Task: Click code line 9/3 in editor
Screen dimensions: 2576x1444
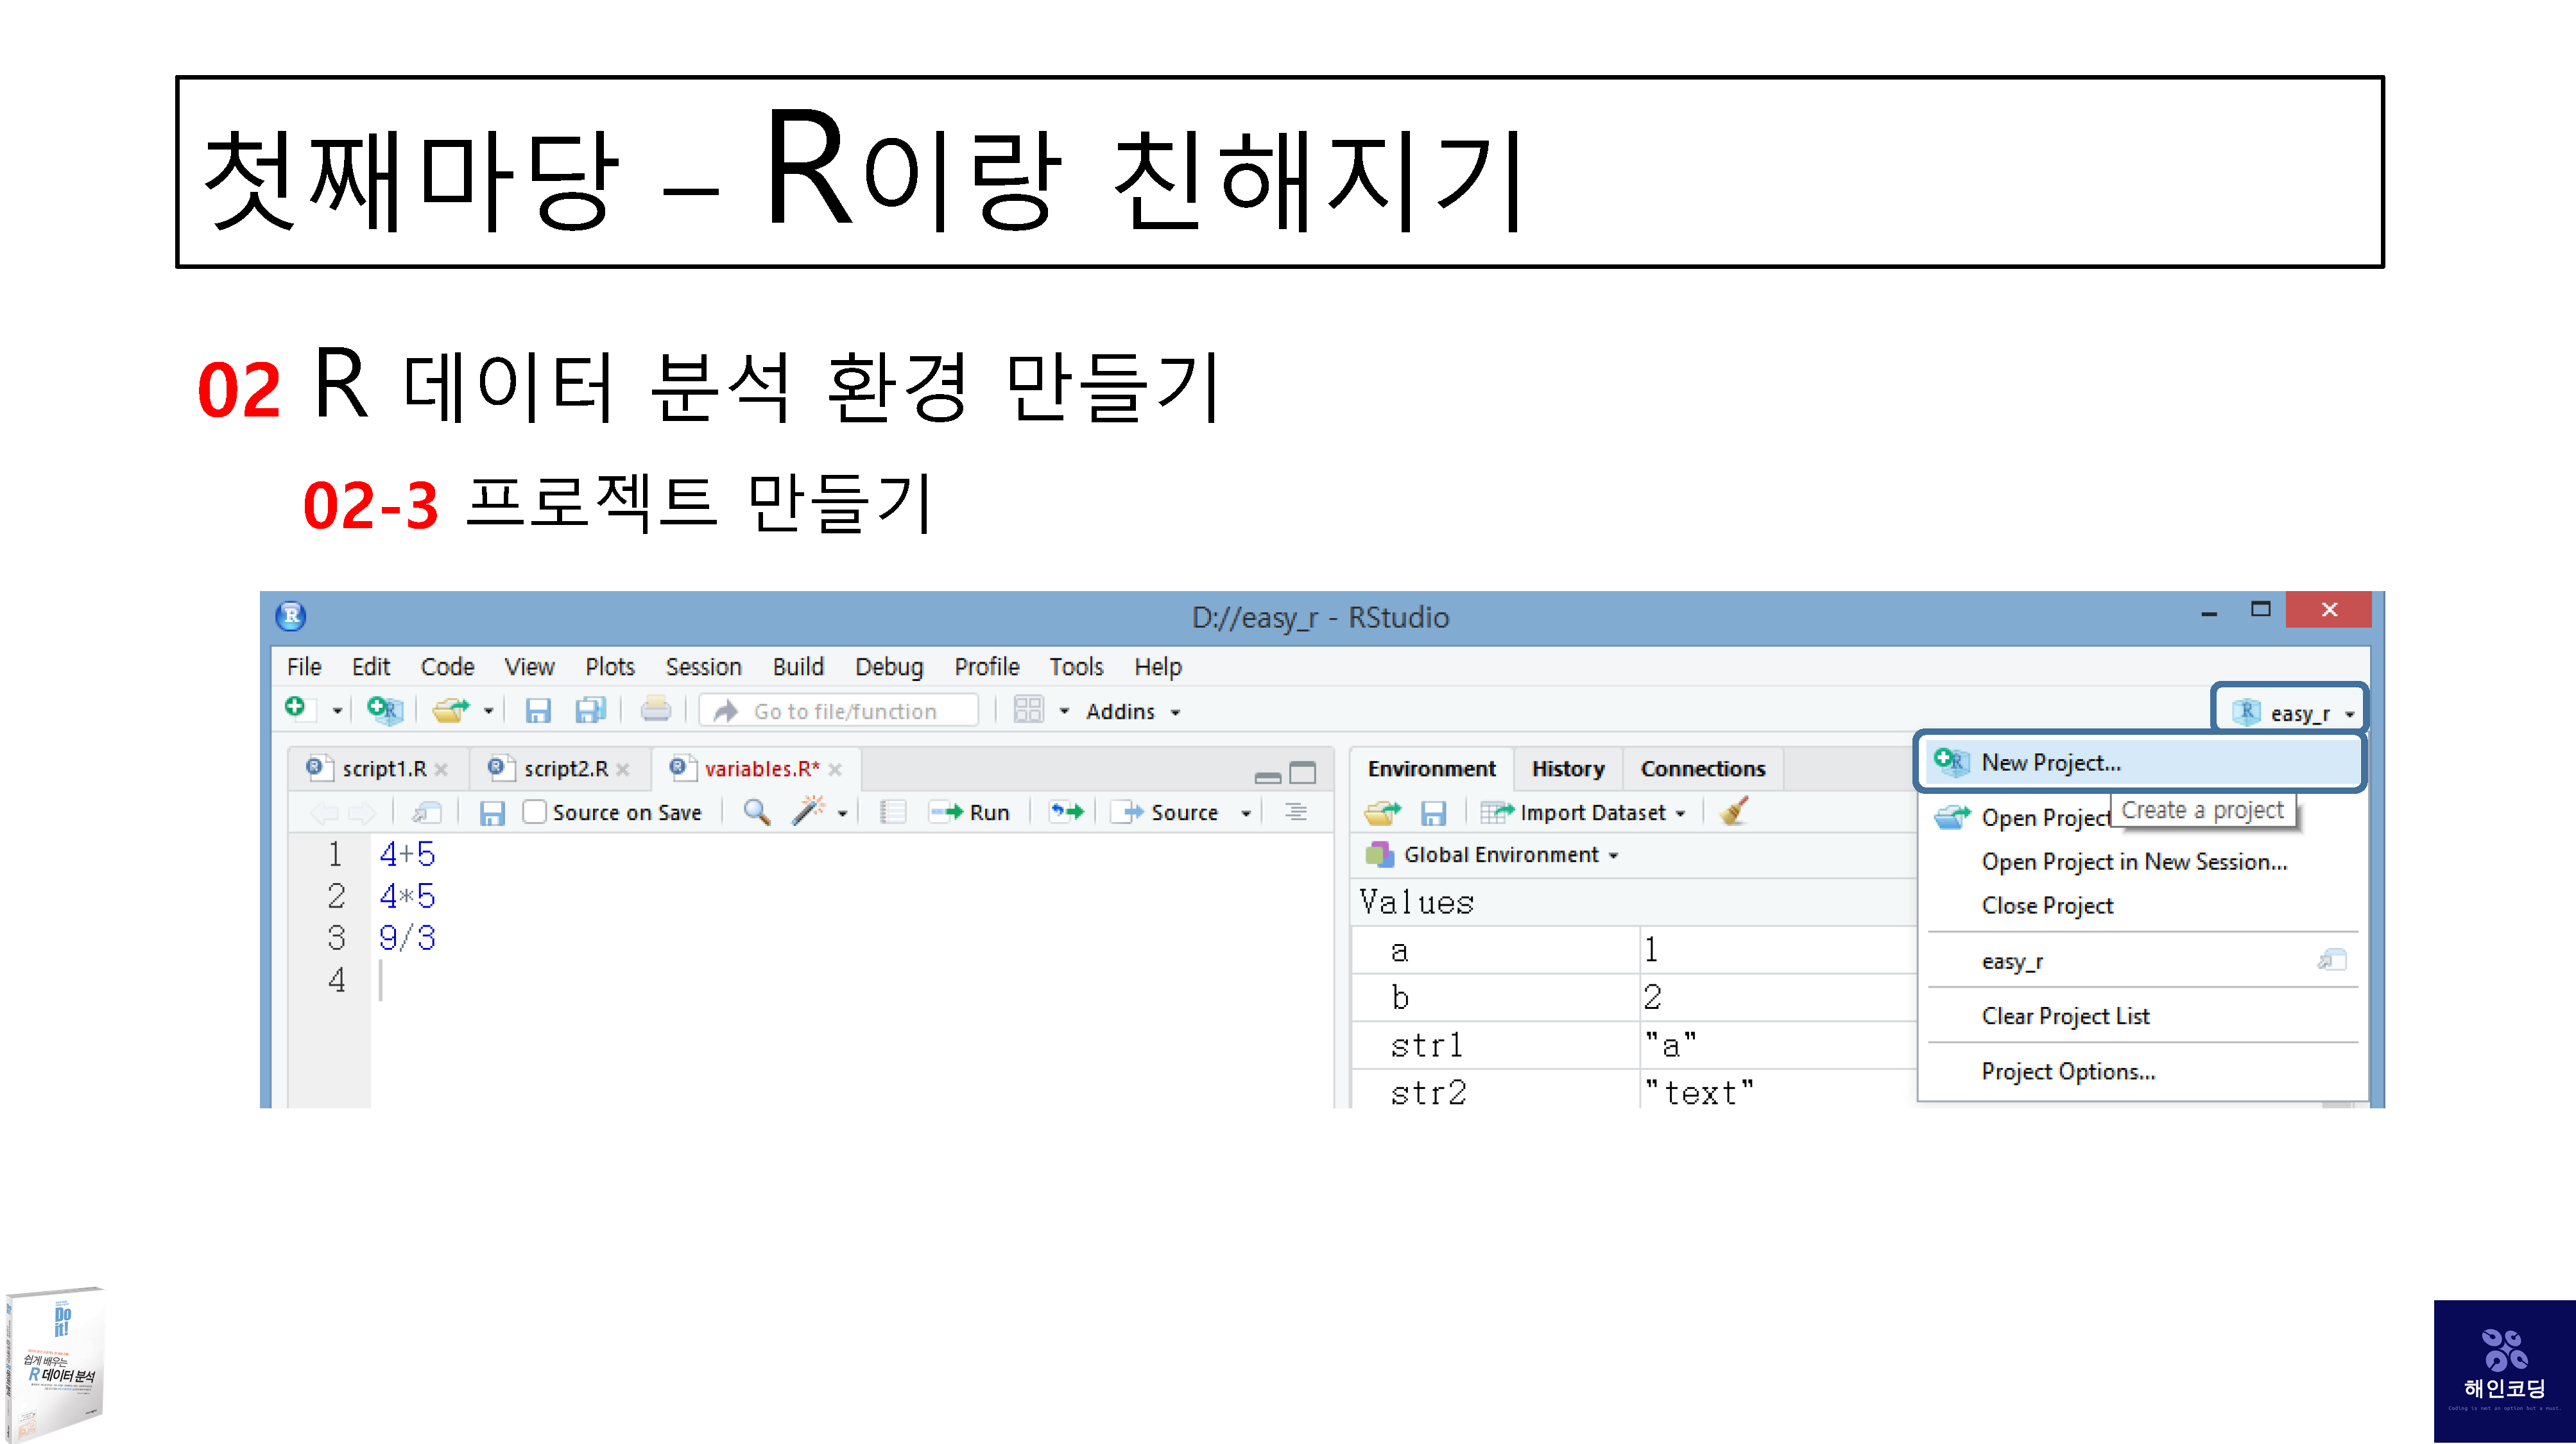Action: pos(407,938)
